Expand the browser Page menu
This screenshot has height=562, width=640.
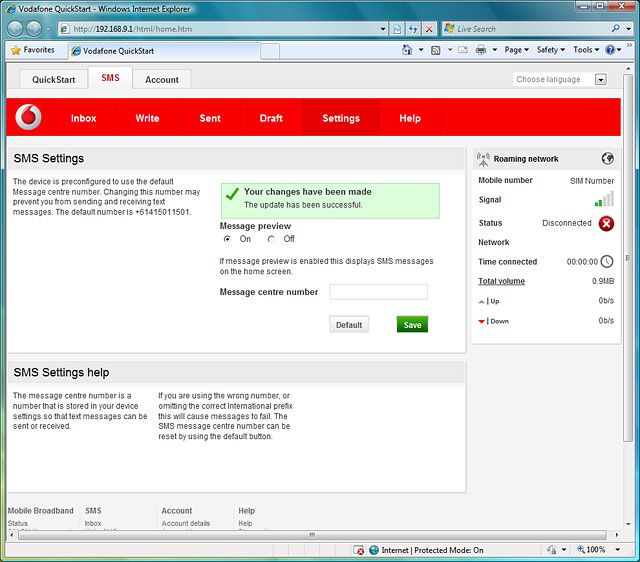click(x=516, y=50)
